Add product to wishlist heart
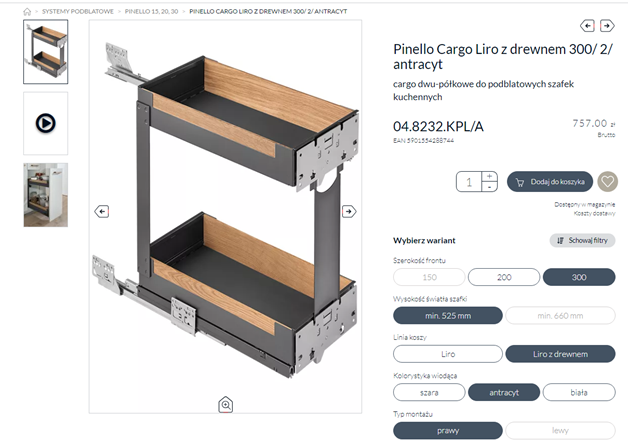This screenshot has width=628, height=442. 607,181
